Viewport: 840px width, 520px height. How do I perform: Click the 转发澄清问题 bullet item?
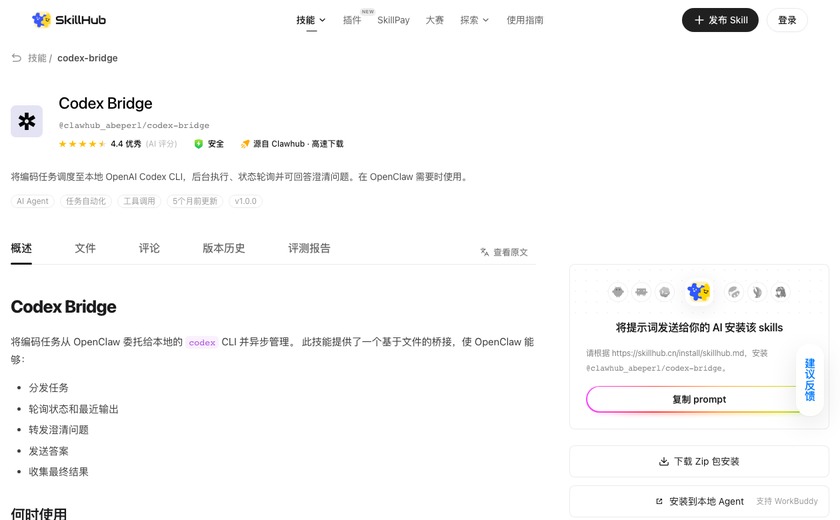point(58,430)
